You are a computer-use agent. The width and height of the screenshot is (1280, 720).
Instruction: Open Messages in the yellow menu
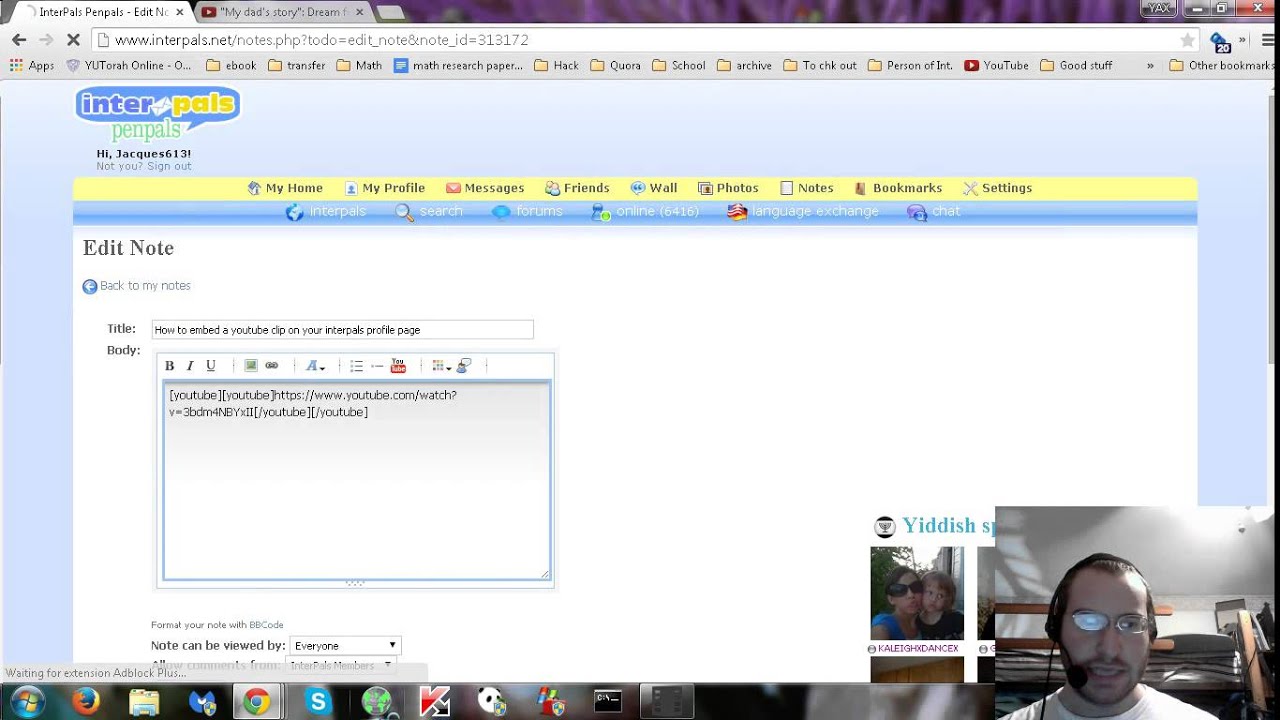485,188
